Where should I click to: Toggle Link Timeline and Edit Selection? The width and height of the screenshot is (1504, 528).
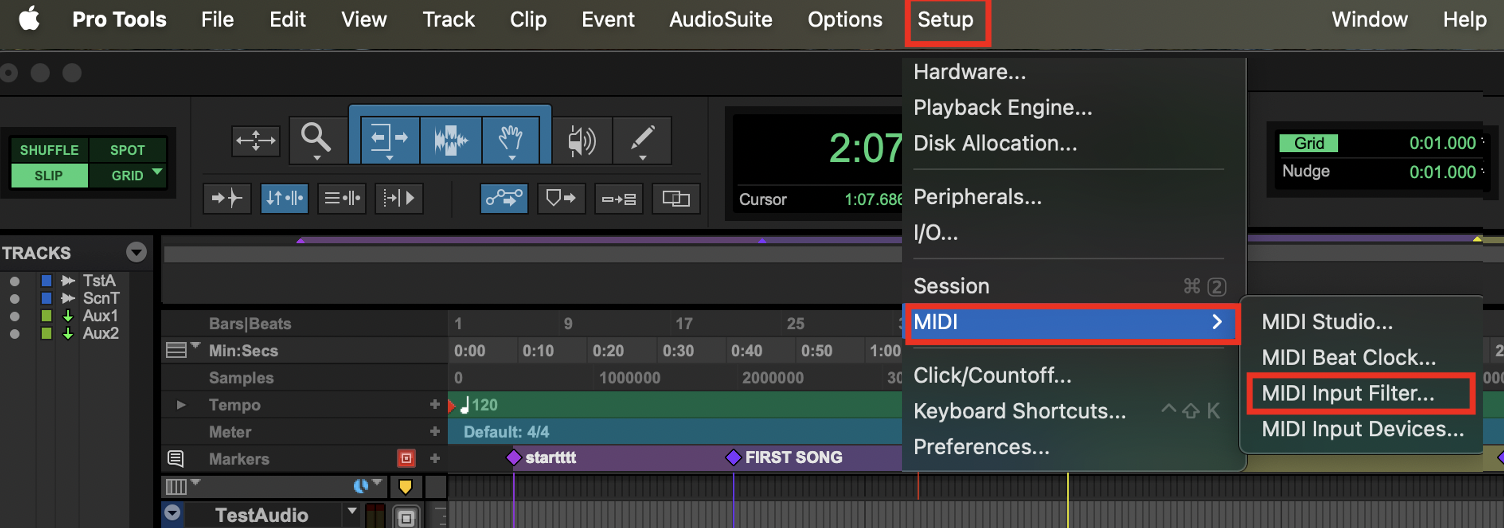pyautogui.click(x=284, y=198)
